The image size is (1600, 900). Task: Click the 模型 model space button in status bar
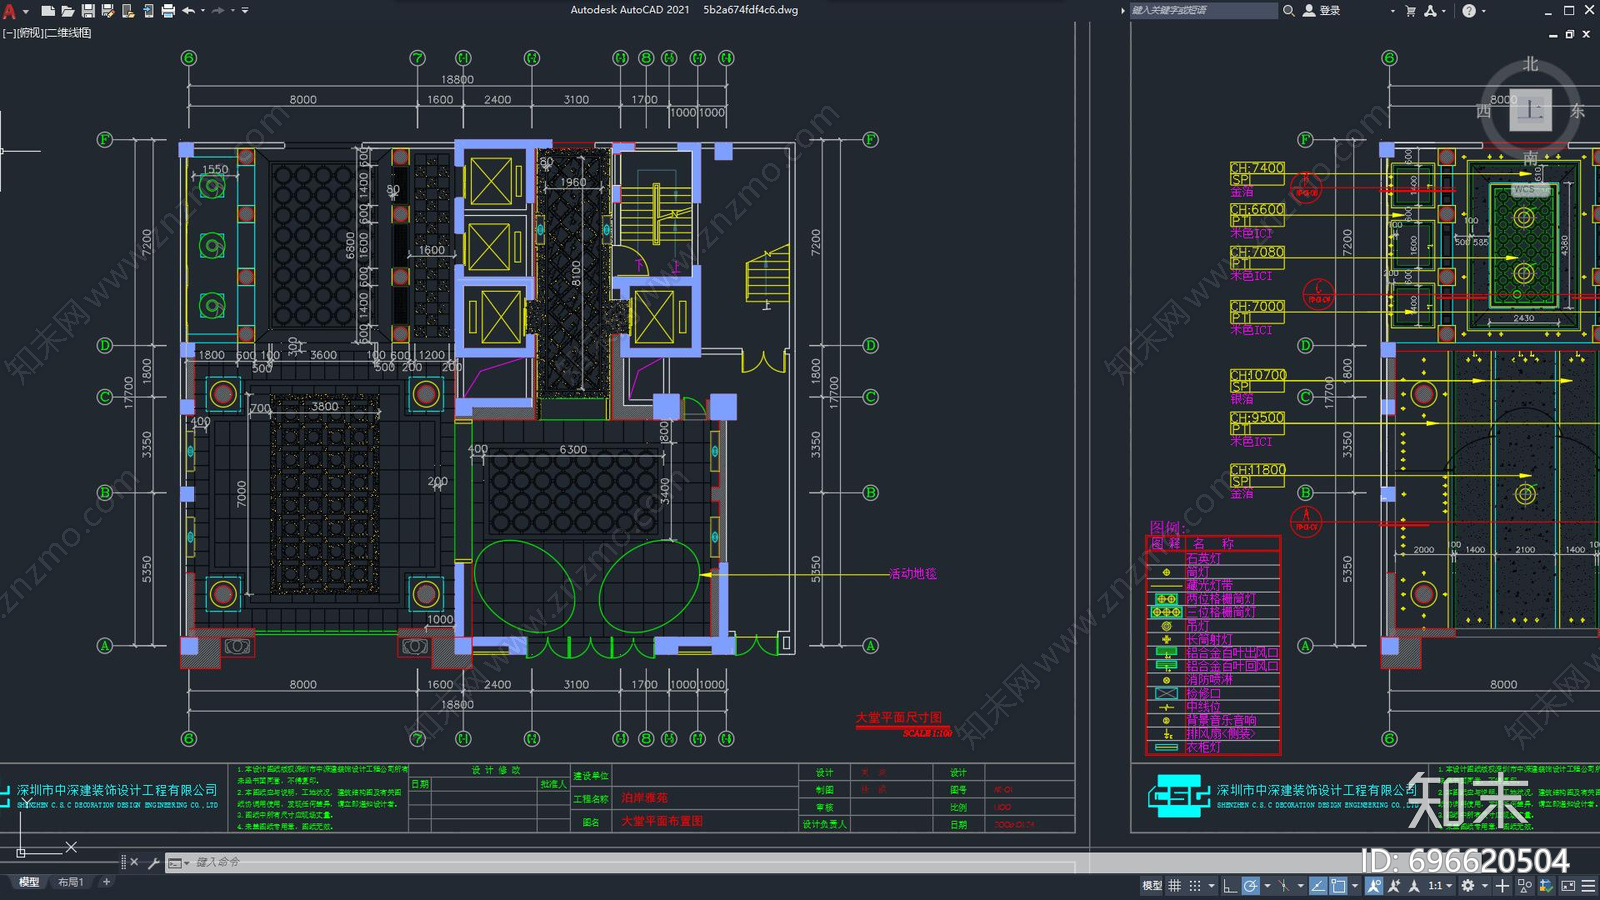pos(1152,886)
